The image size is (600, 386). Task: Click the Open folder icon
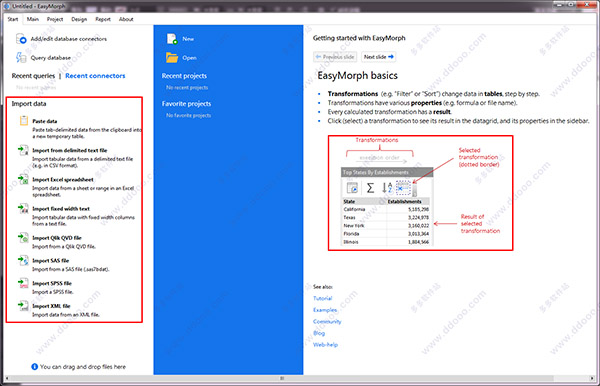pos(172,57)
